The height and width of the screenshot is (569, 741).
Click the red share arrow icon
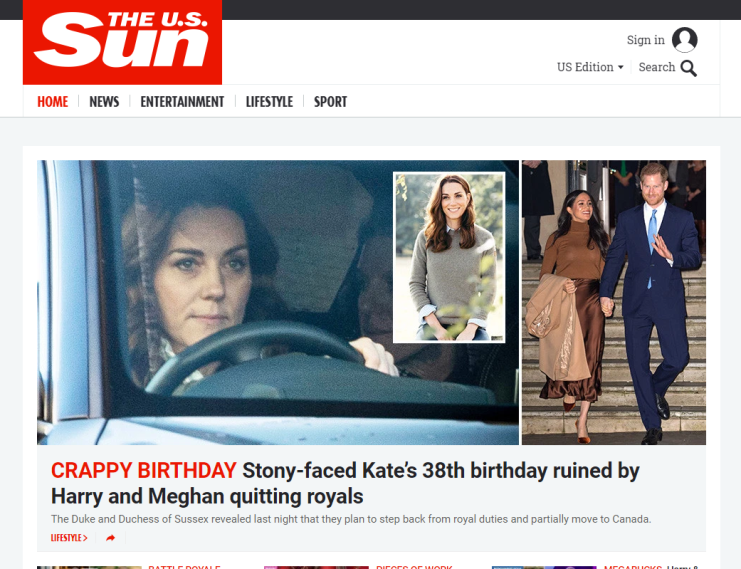110,538
